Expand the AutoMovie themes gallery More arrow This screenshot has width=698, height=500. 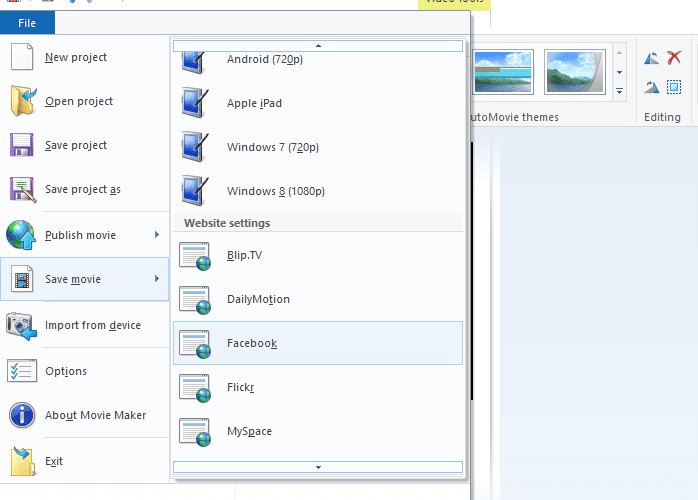619,91
